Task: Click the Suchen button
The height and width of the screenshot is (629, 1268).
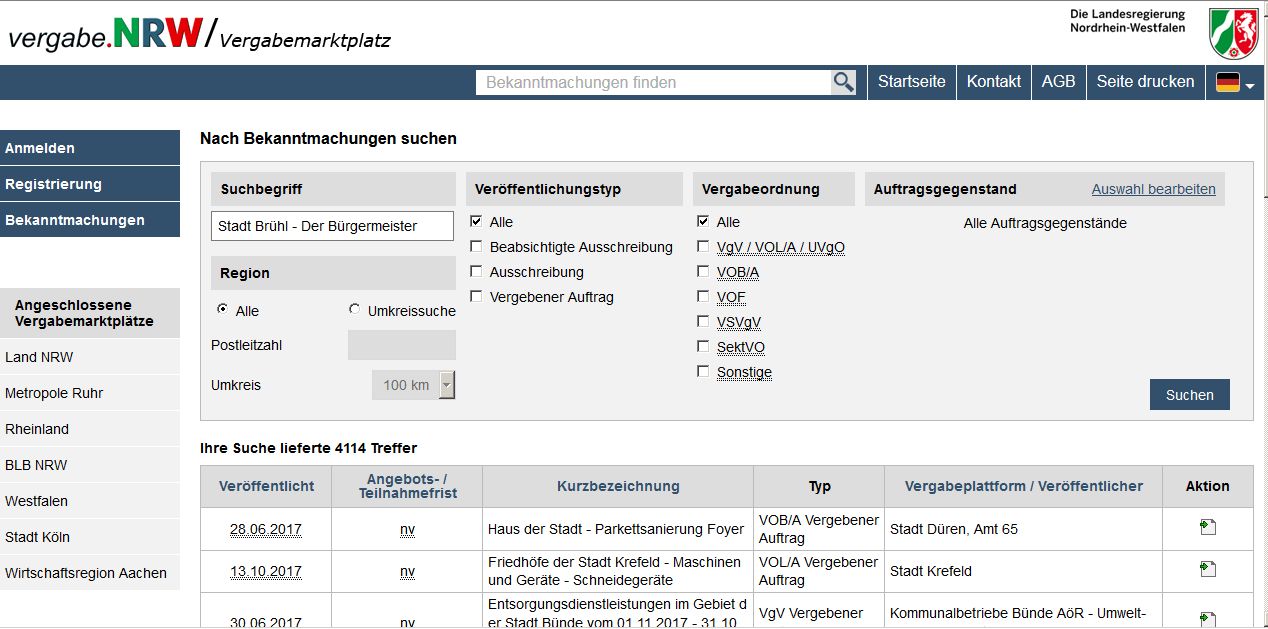Action: tap(1189, 395)
